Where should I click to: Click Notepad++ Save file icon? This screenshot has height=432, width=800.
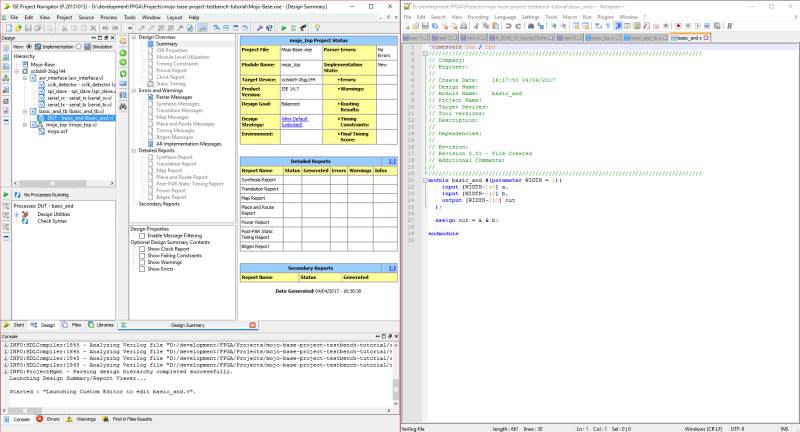click(425, 26)
